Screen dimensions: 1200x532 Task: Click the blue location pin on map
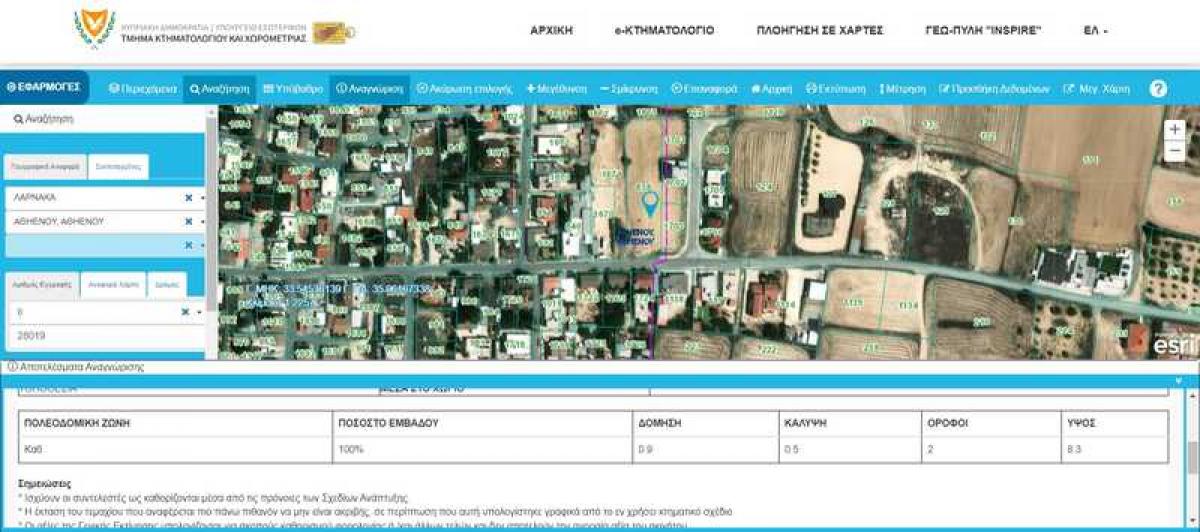650,204
